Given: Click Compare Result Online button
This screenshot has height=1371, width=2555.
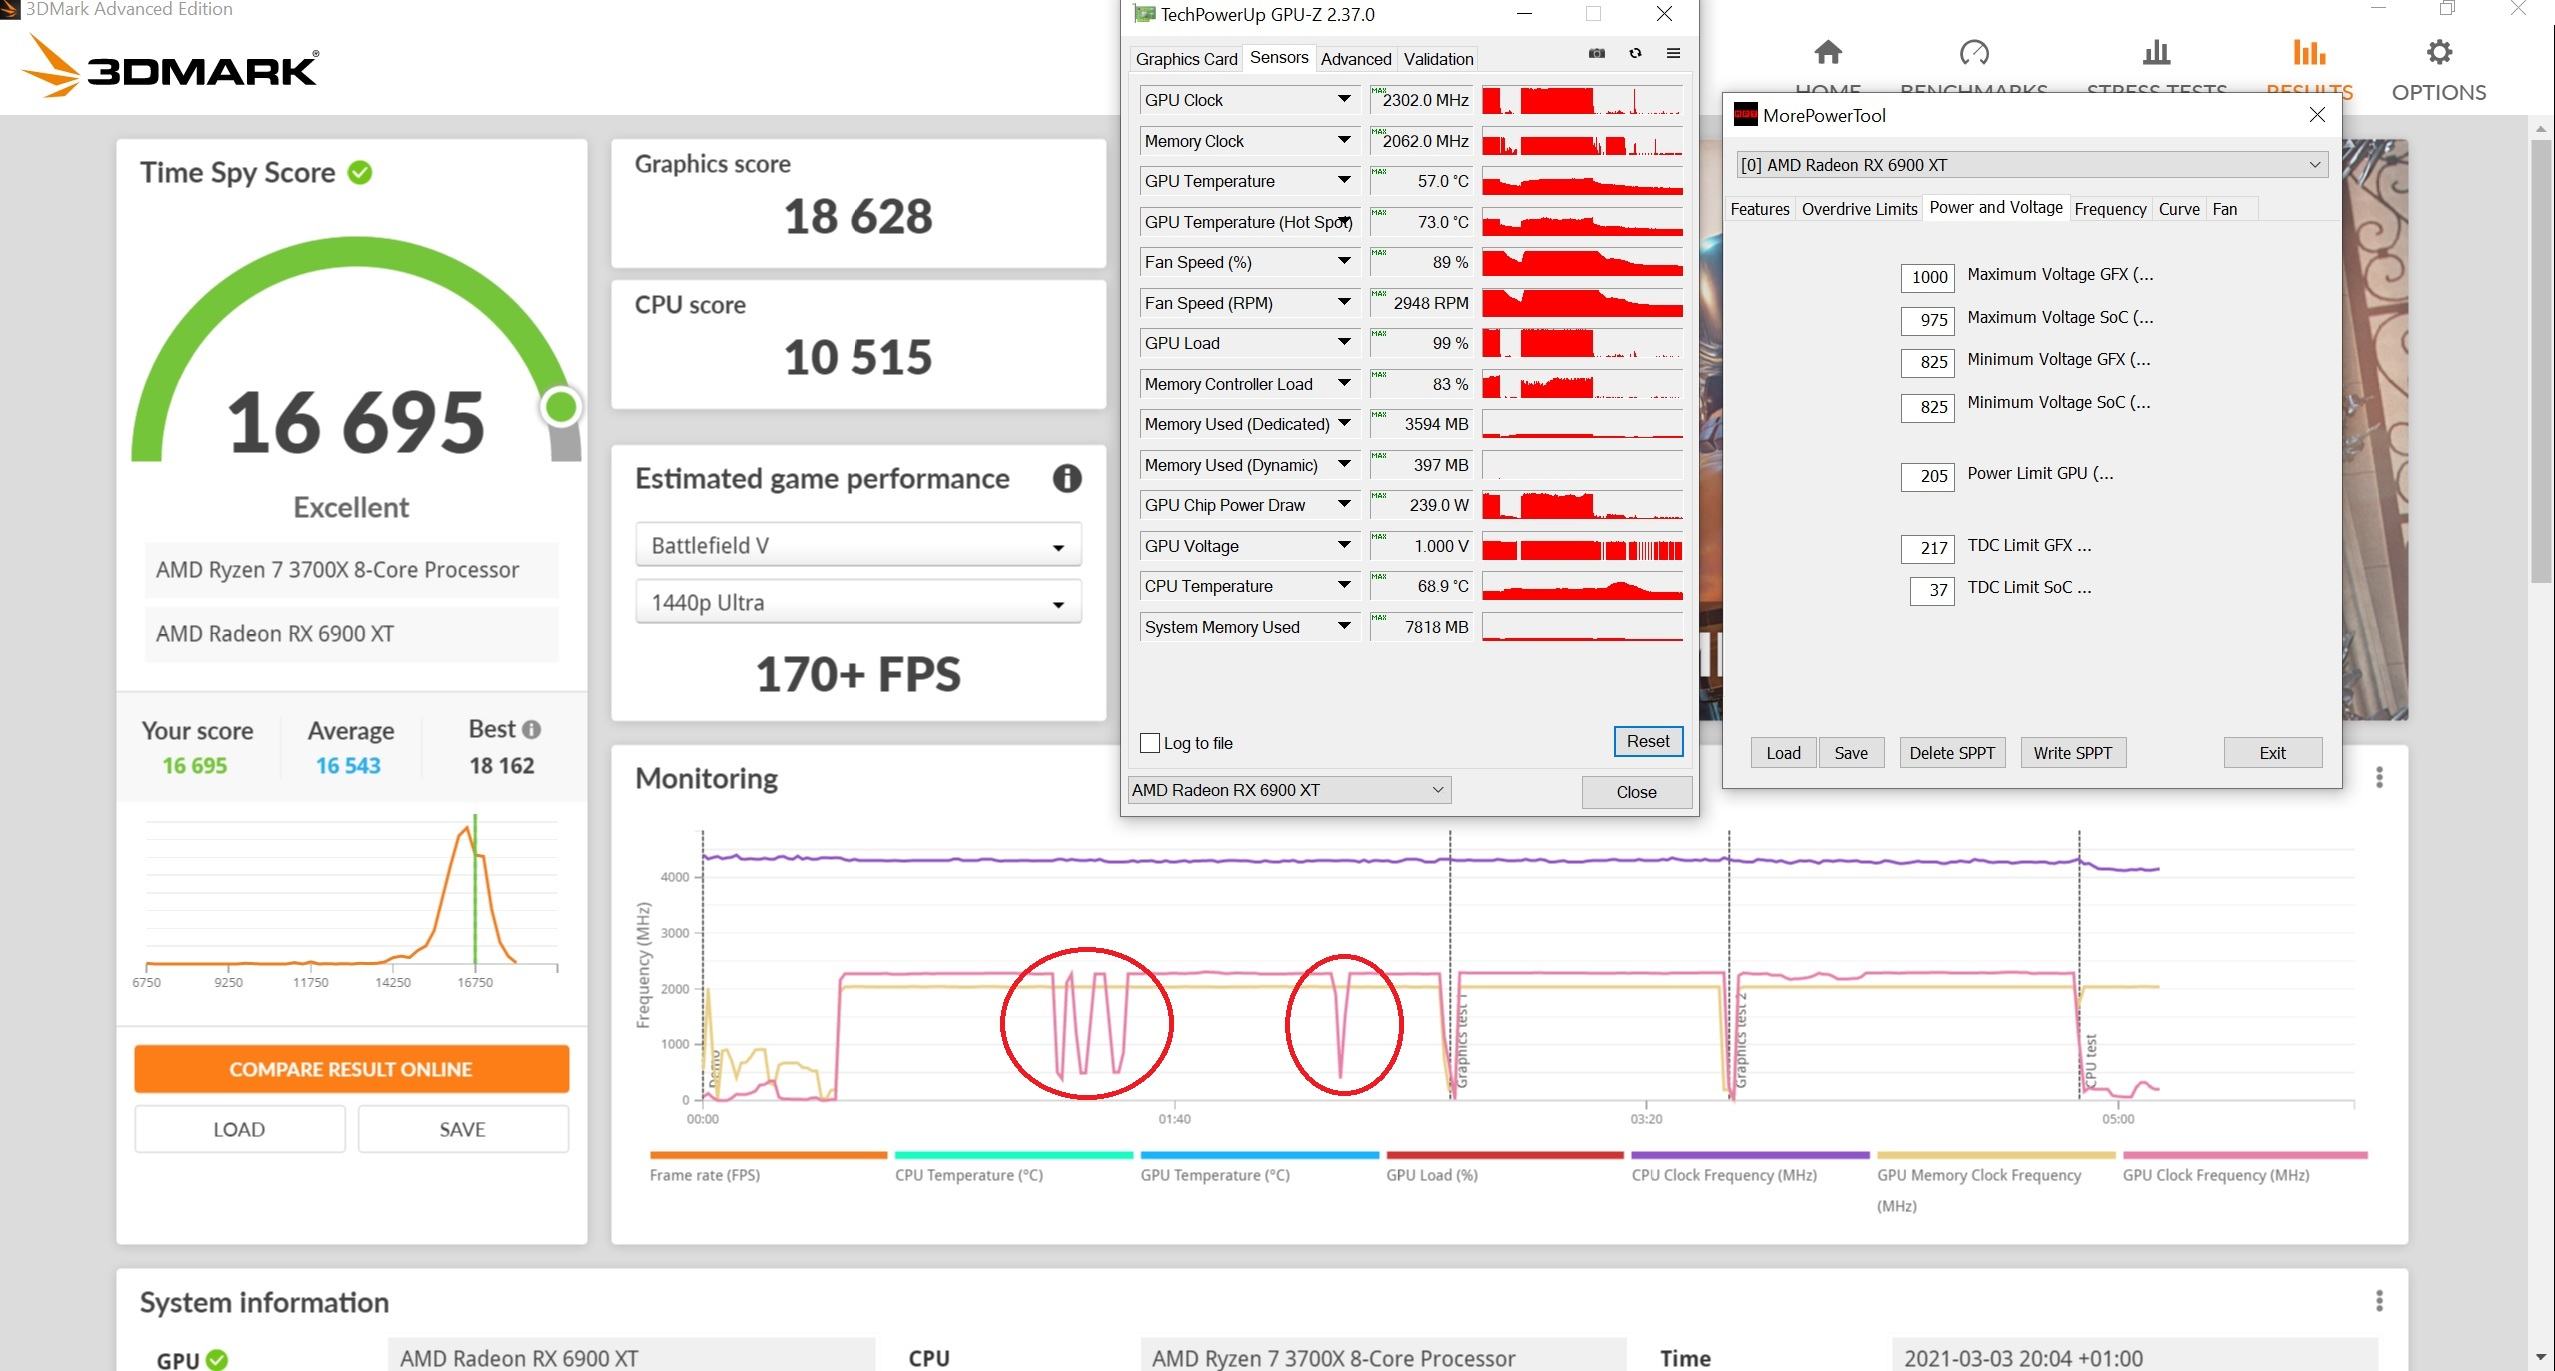Looking at the screenshot, I should pos(351,1069).
